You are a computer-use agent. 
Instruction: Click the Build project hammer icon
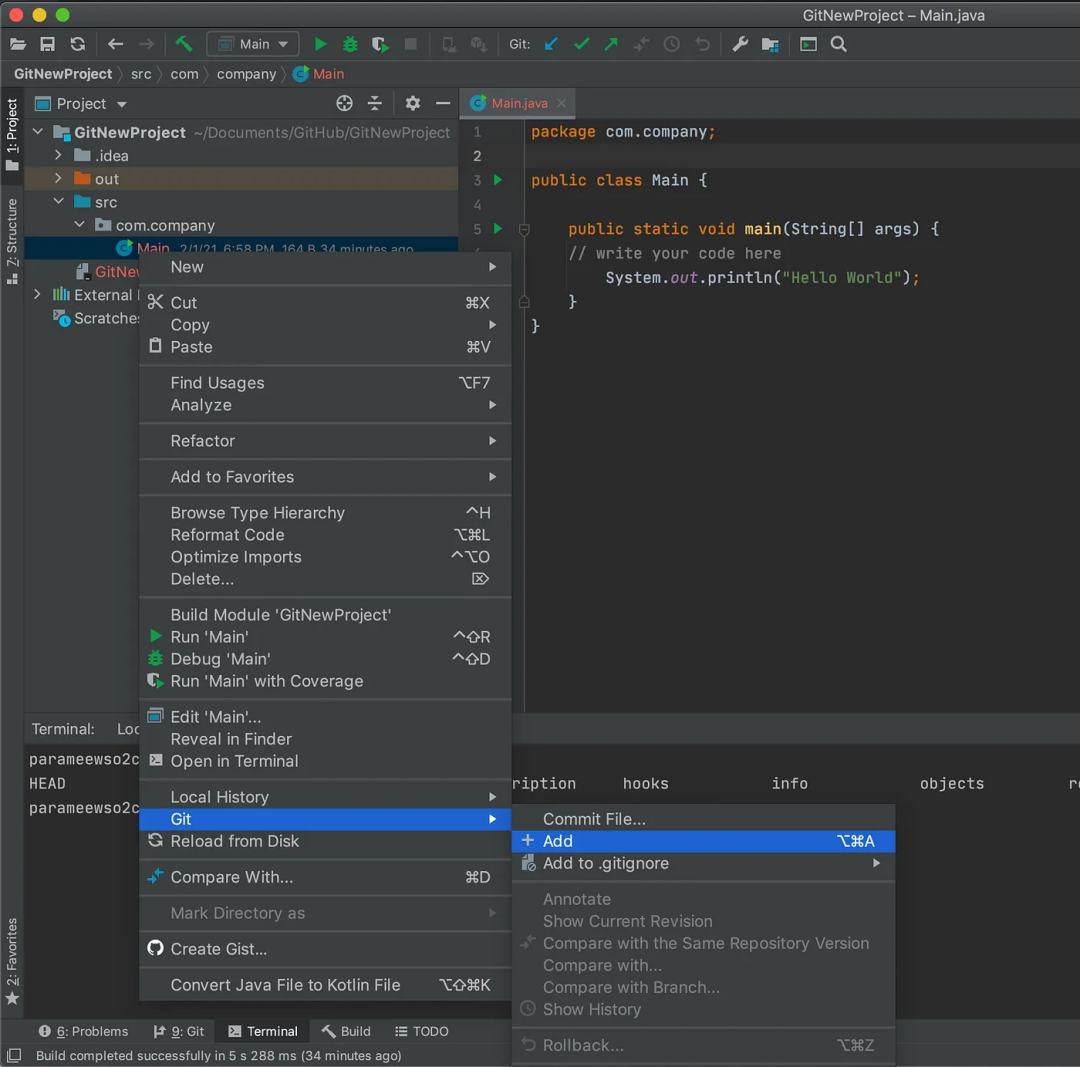coord(183,45)
